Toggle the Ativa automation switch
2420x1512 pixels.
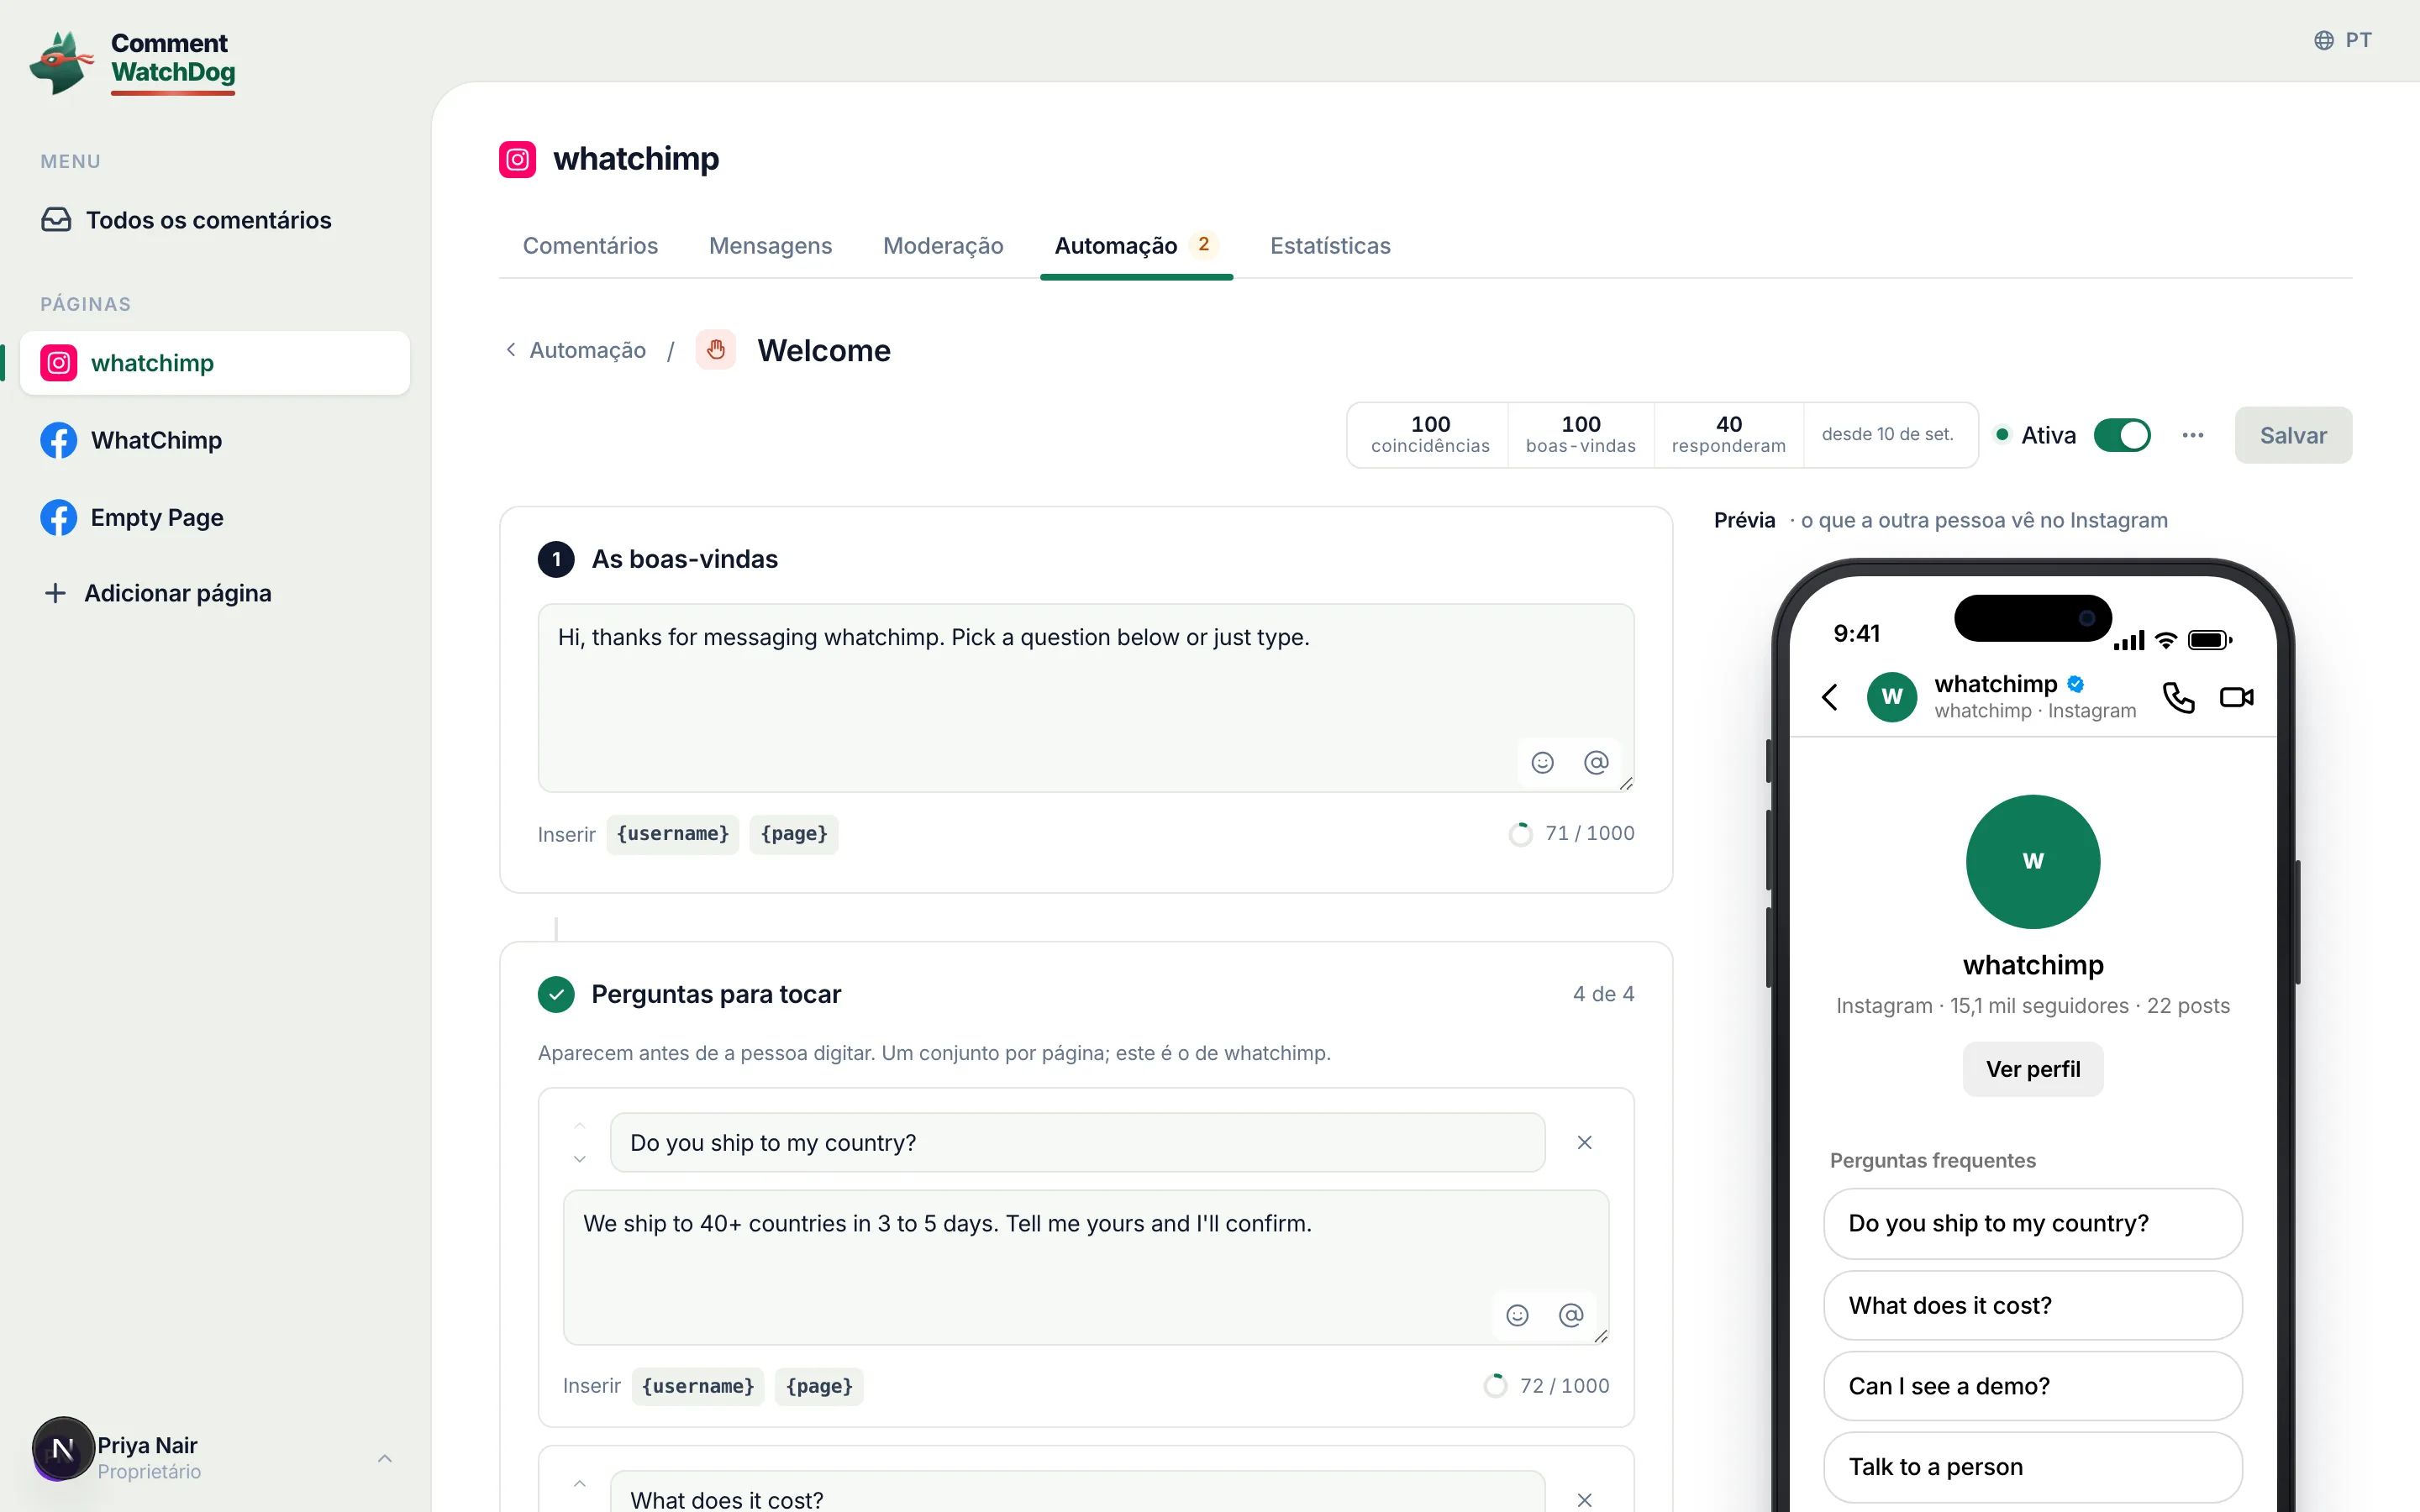[2122, 435]
